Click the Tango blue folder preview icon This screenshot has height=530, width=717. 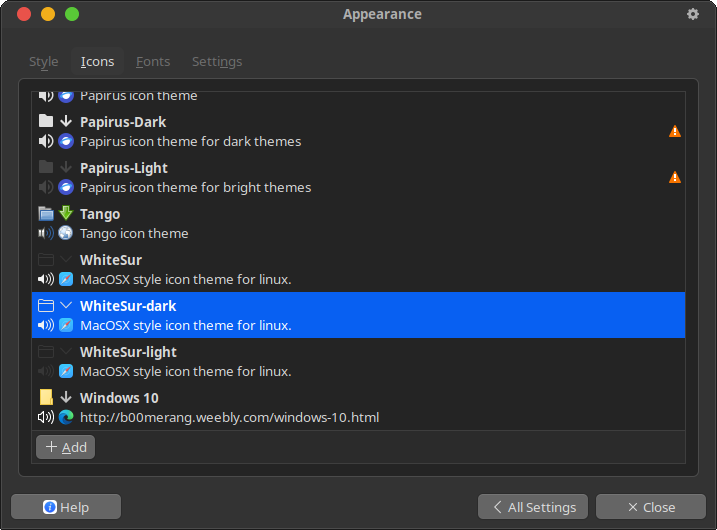tap(46, 213)
